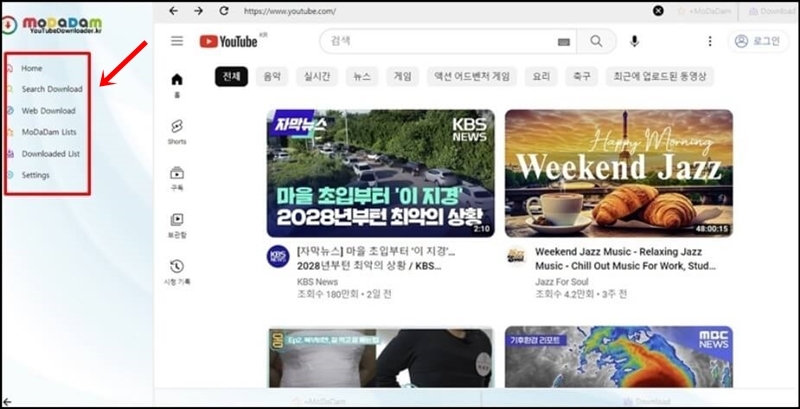Select the 최근에 업로드된 동영상 filter chip
This screenshot has height=409, width=800.
coord(660,76)
